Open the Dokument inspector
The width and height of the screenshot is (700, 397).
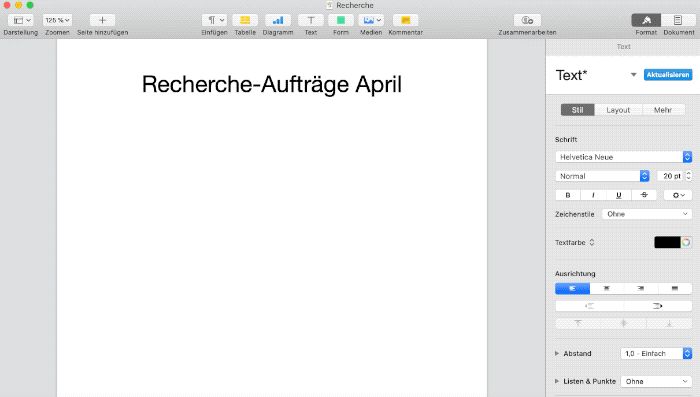[x=678, y=20]
